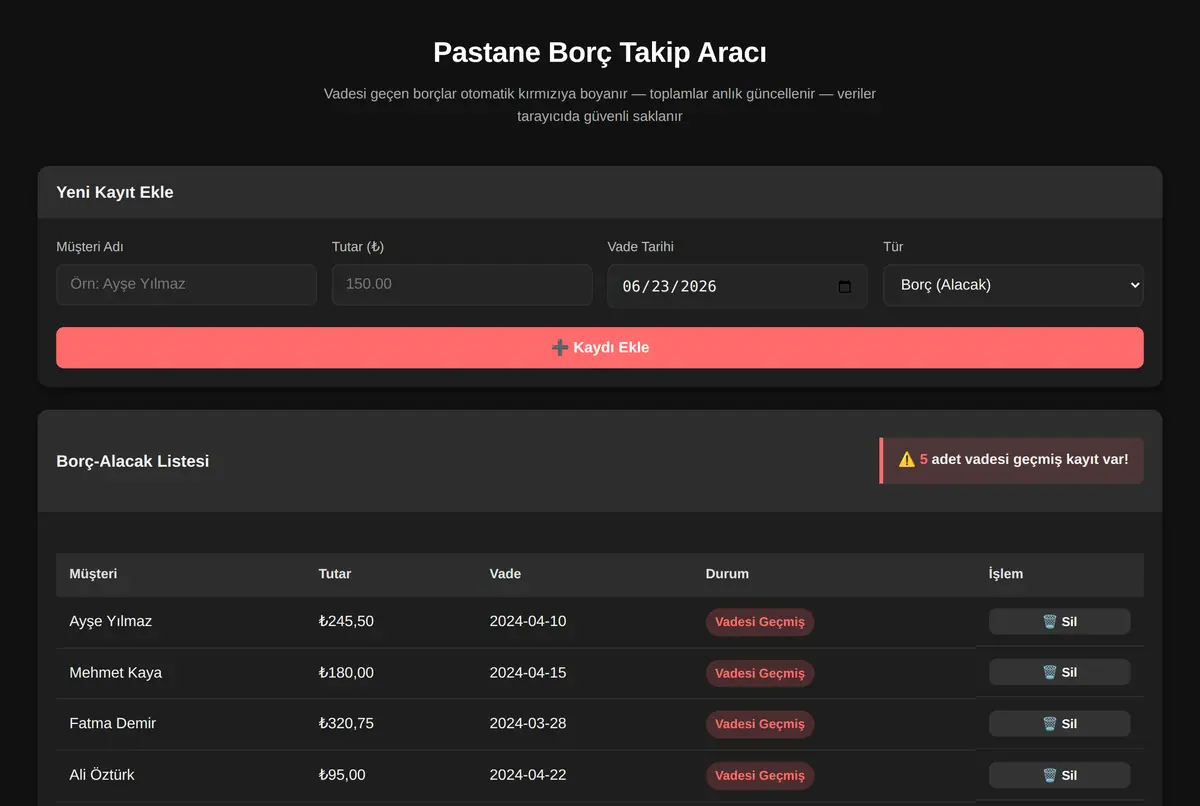1200x806 pixels.
Task: Click the Müşteri column header
Action: pyautogui.click(x=93, y=574)
